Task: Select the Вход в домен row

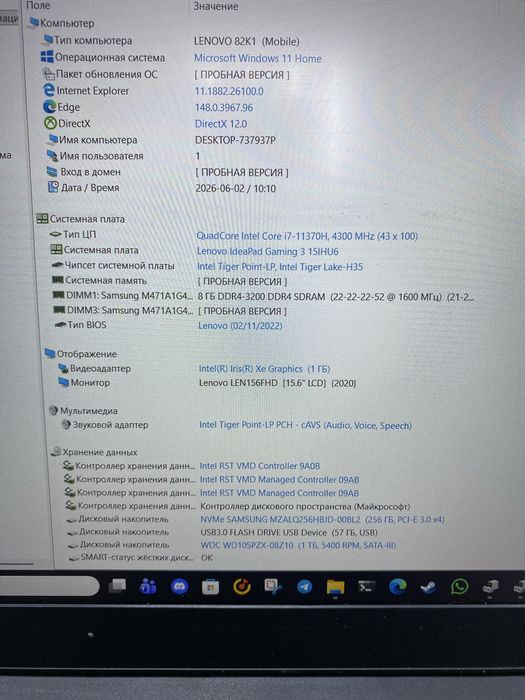Action: [x=168, y=172]
